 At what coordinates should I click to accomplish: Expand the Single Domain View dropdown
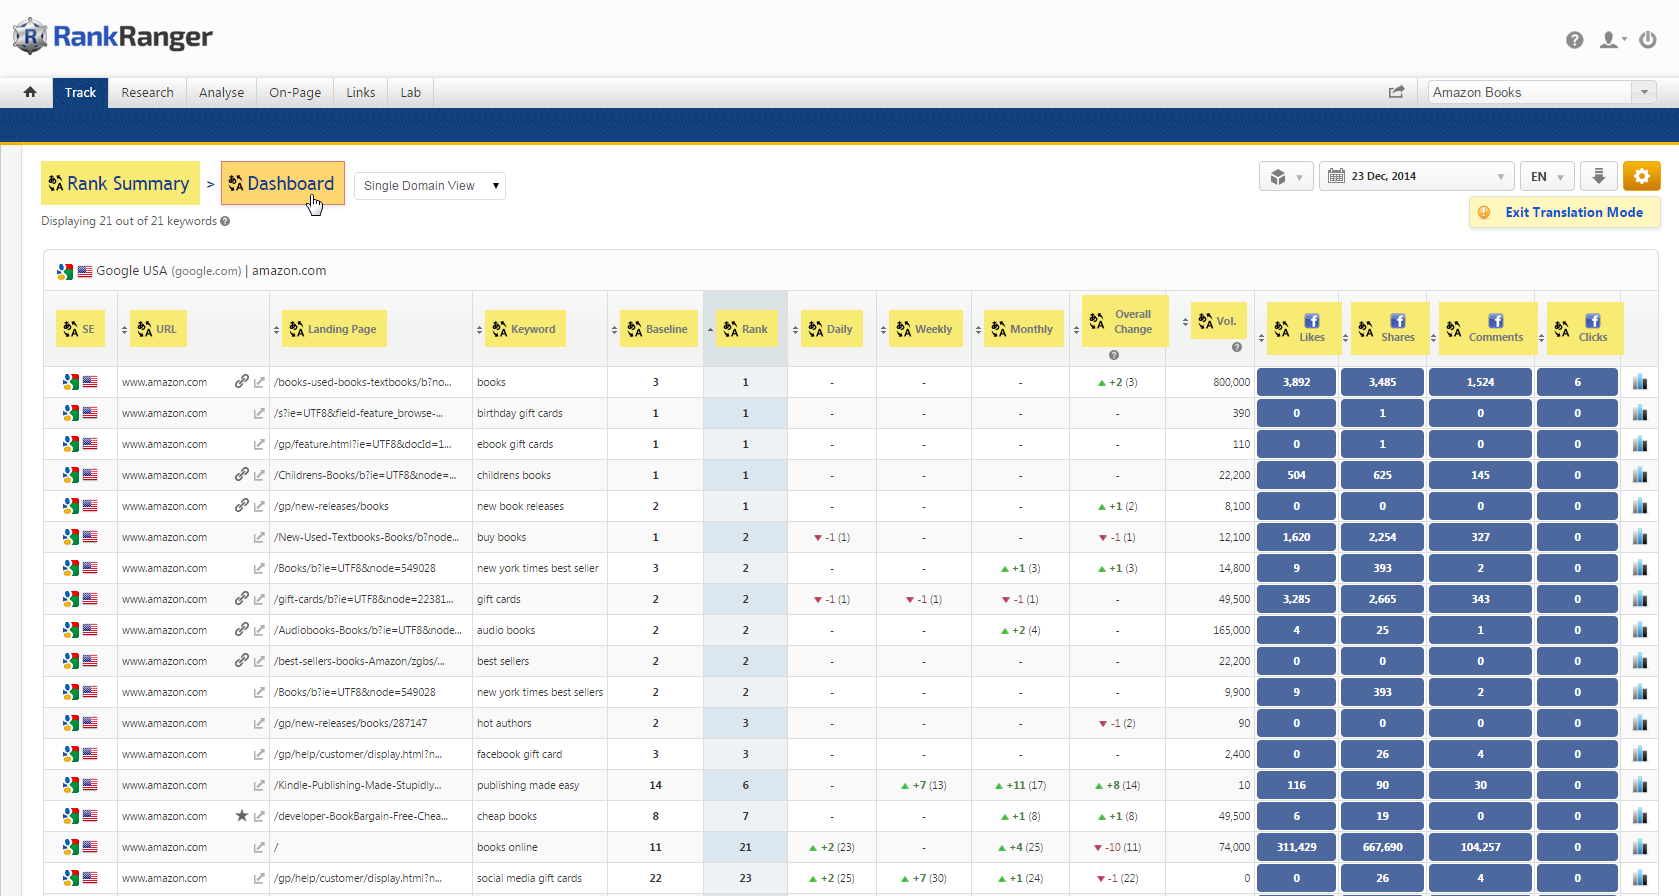(430, 186)
